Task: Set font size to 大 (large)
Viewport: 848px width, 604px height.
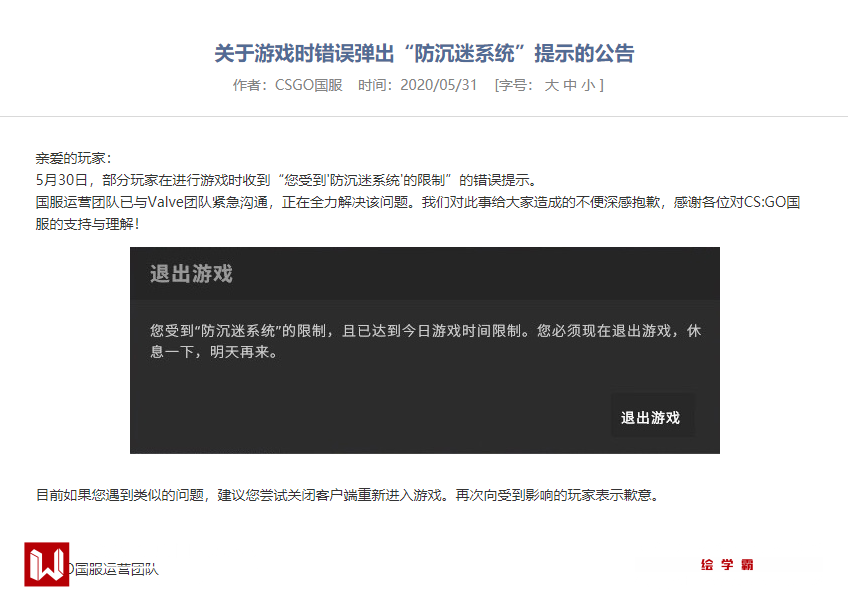Action: (x=552, y=85)
